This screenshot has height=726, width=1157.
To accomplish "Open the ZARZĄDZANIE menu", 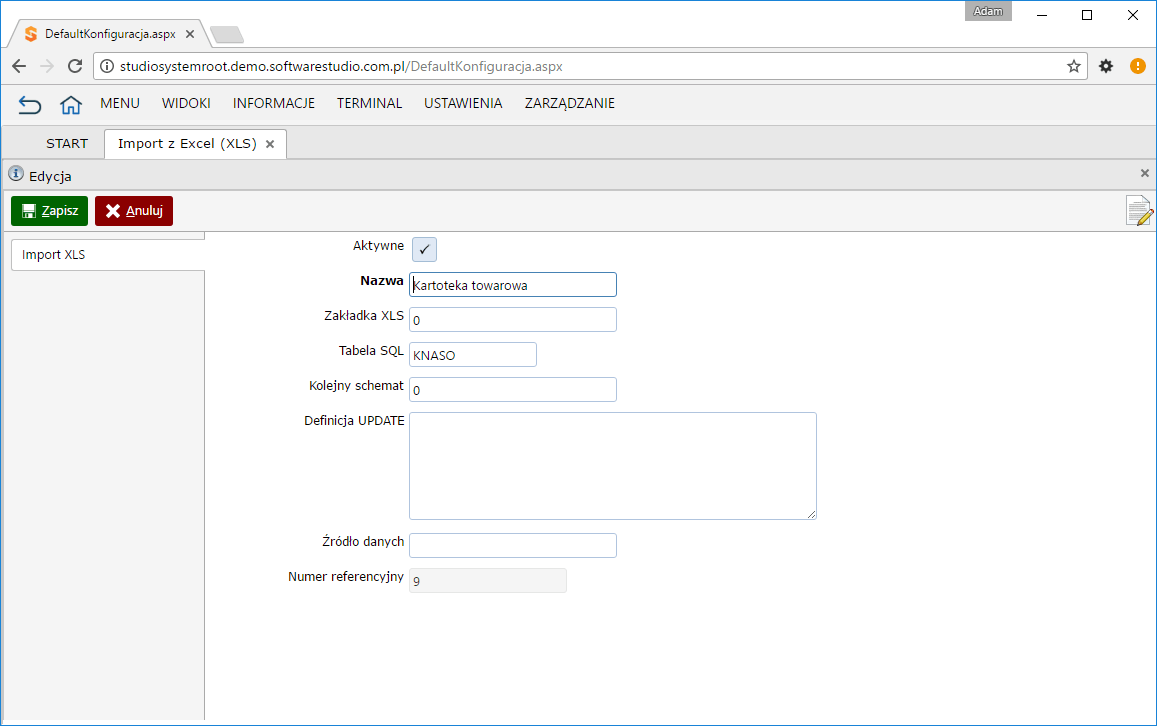I will coord(570,103).
